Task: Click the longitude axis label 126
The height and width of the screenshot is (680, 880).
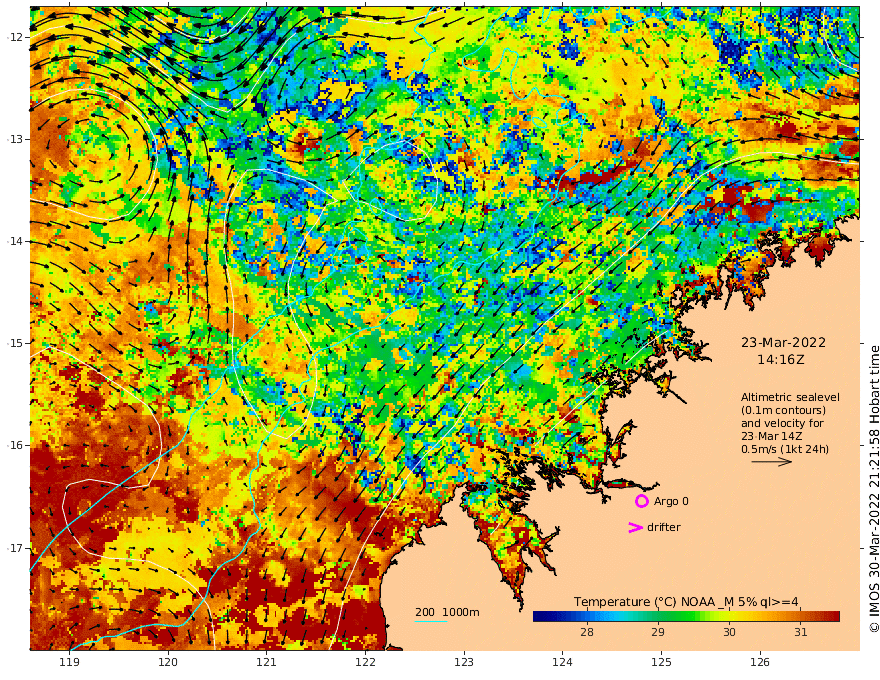Action: click(x=760, y=662)
